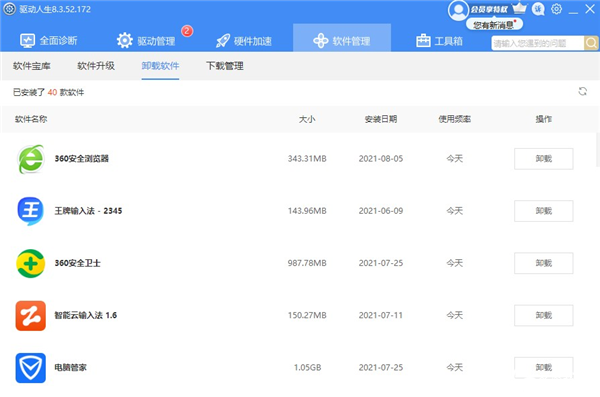This screenshot has height=397, width=600.
Task: Click the software list vertical scrollbar
Action: [x=598, y=149]
